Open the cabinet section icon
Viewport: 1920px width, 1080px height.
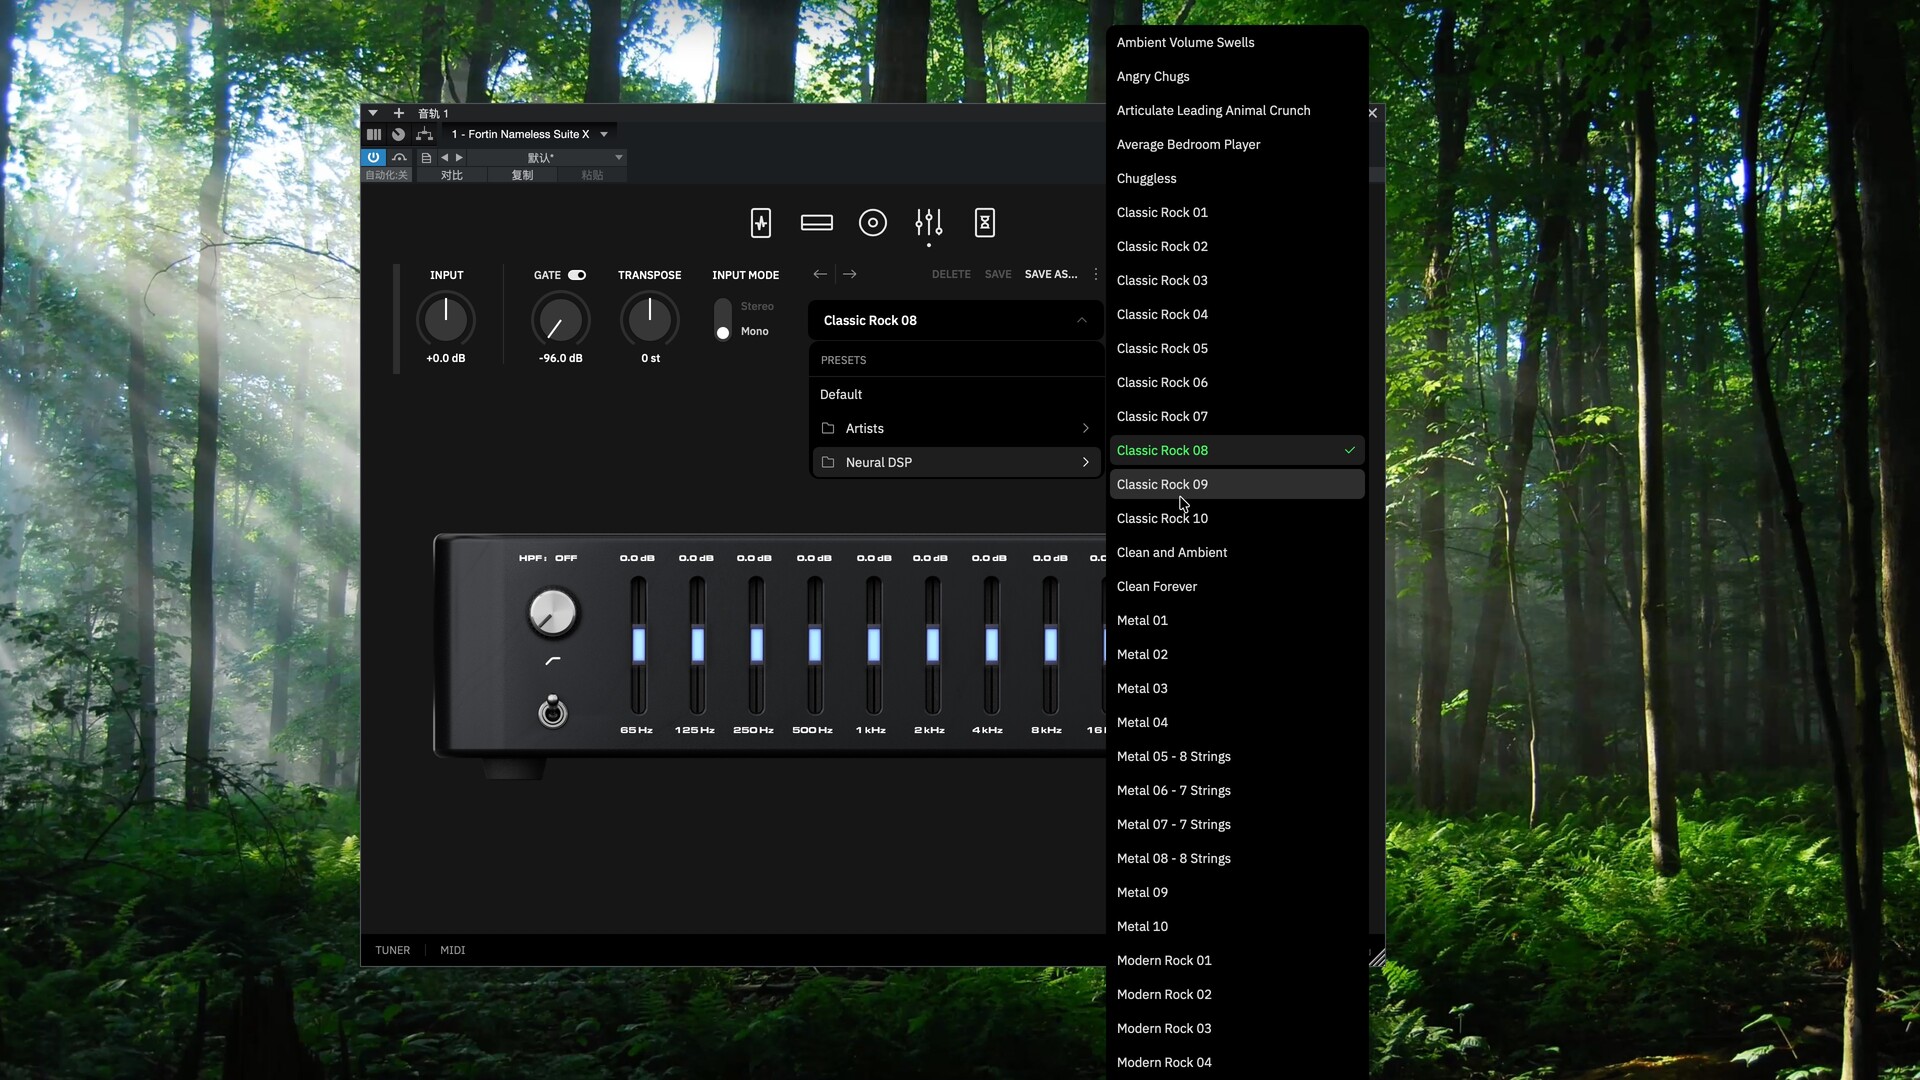(873, 222)
